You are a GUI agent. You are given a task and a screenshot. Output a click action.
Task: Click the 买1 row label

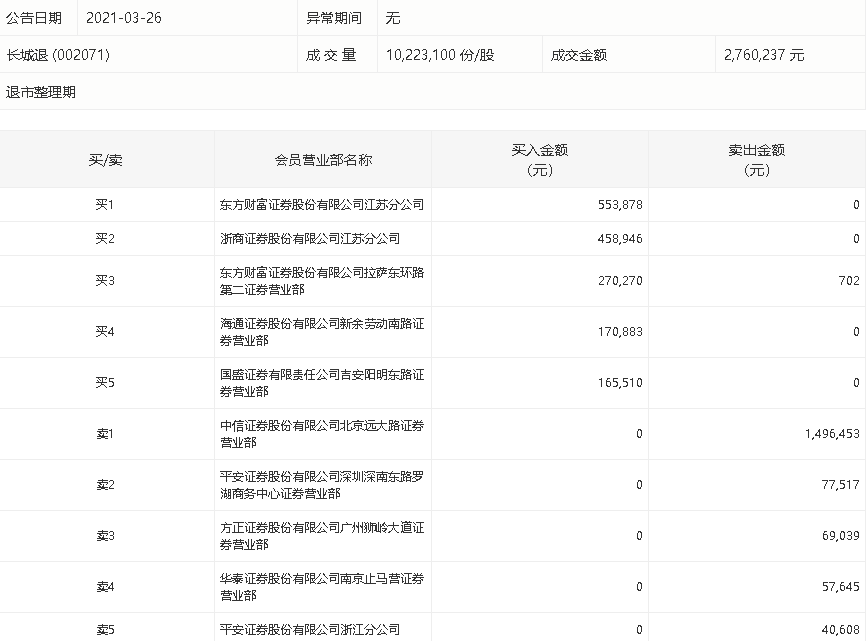click(105, 204)
